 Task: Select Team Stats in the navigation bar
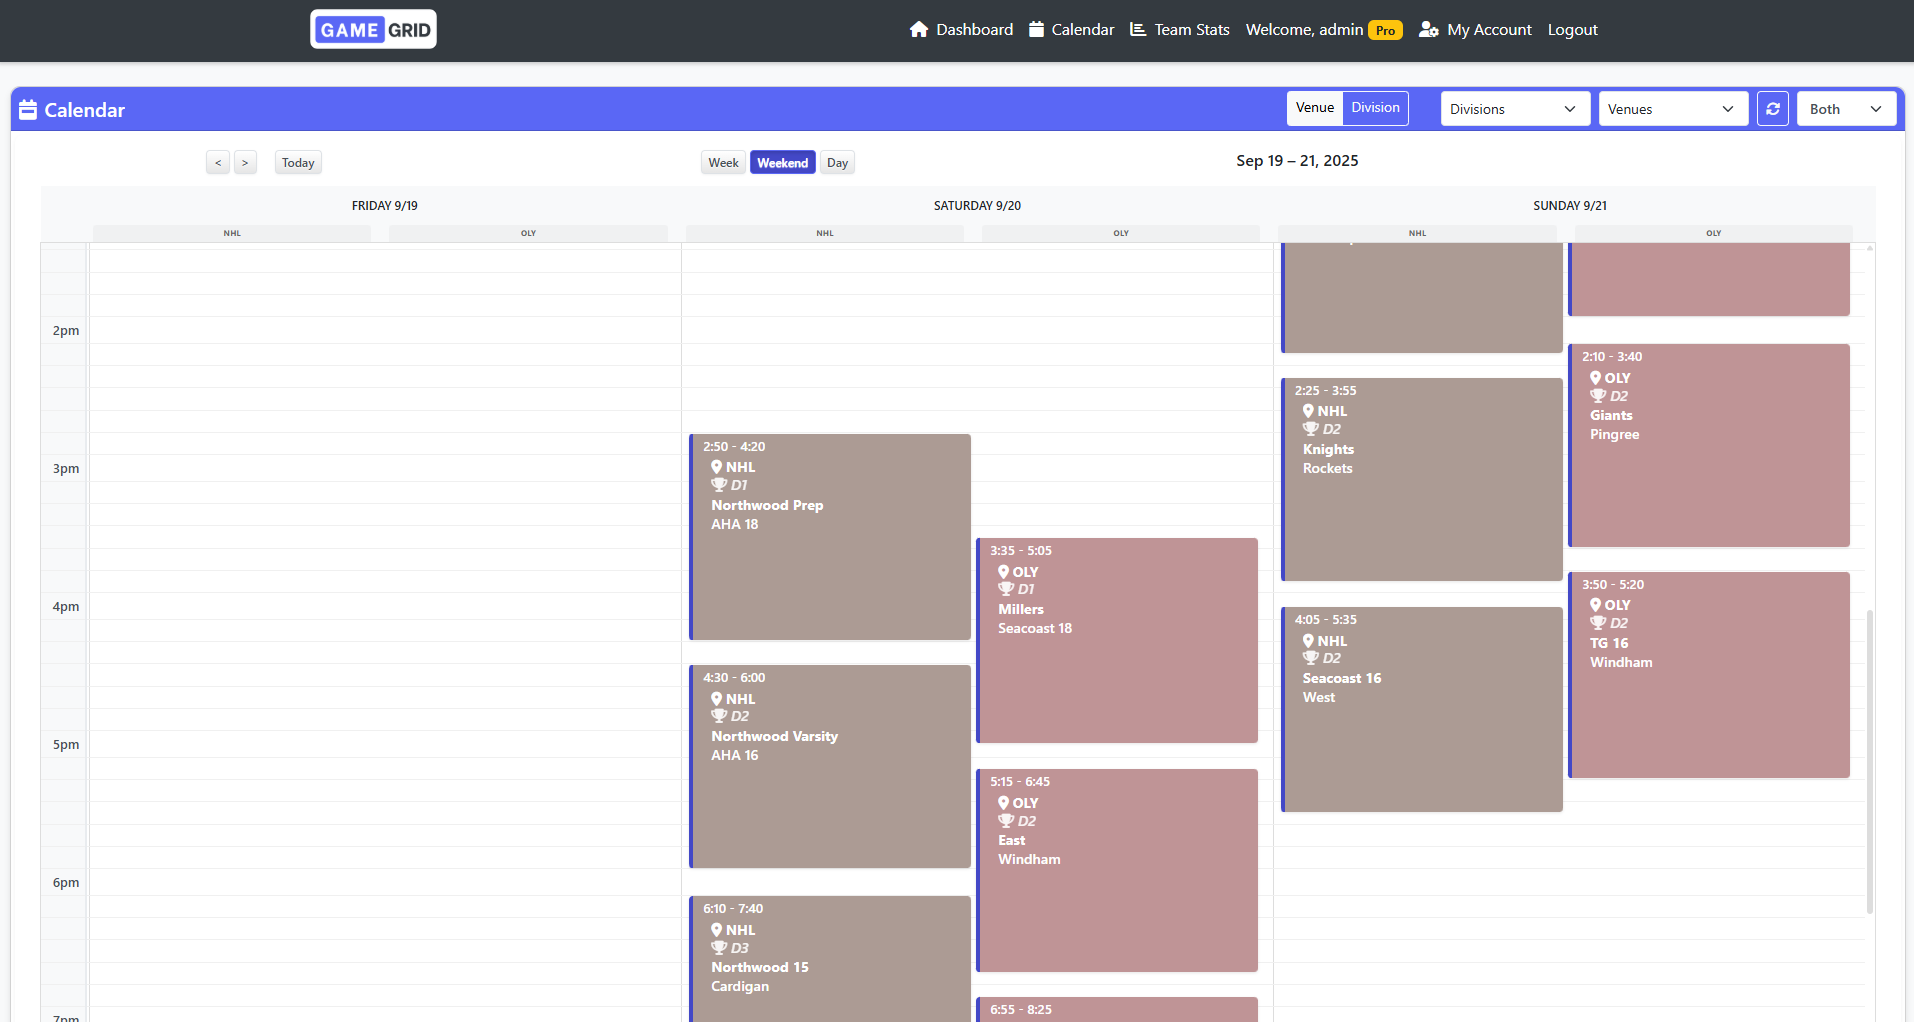click(x=1191, y=29)
